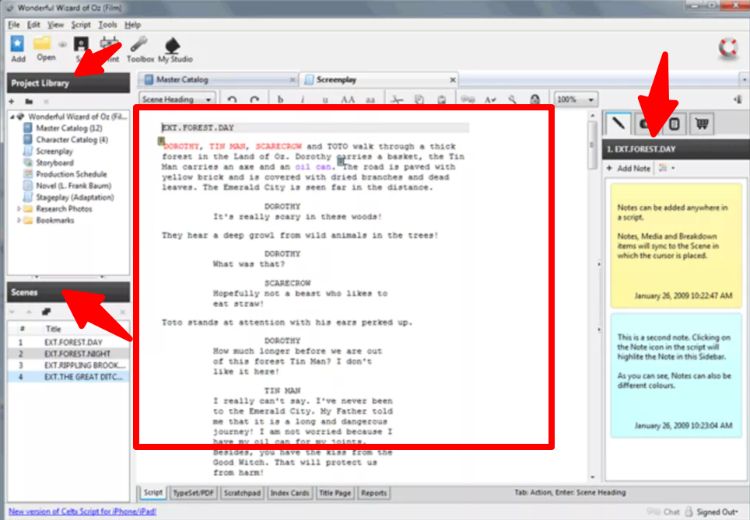Open the note color dropdown arrow
750x520 pixels.
coord(673,168)
